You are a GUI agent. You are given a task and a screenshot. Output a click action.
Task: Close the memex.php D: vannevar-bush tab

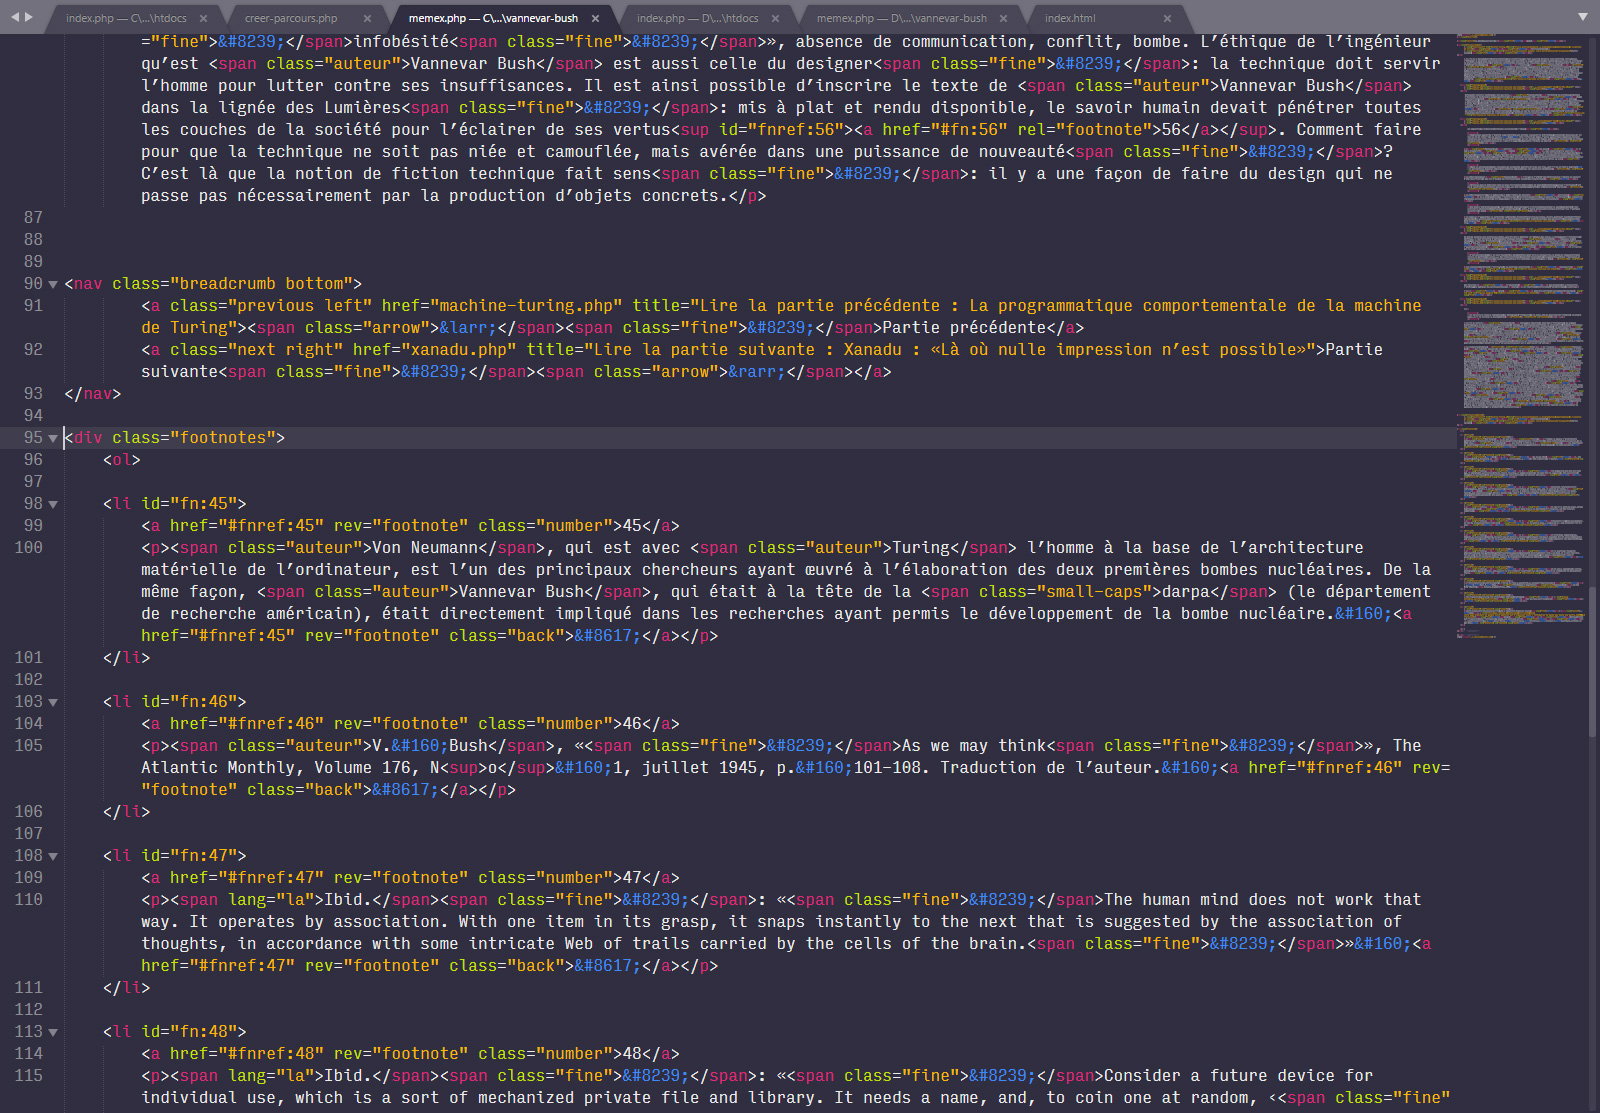tap(1003, 18)
